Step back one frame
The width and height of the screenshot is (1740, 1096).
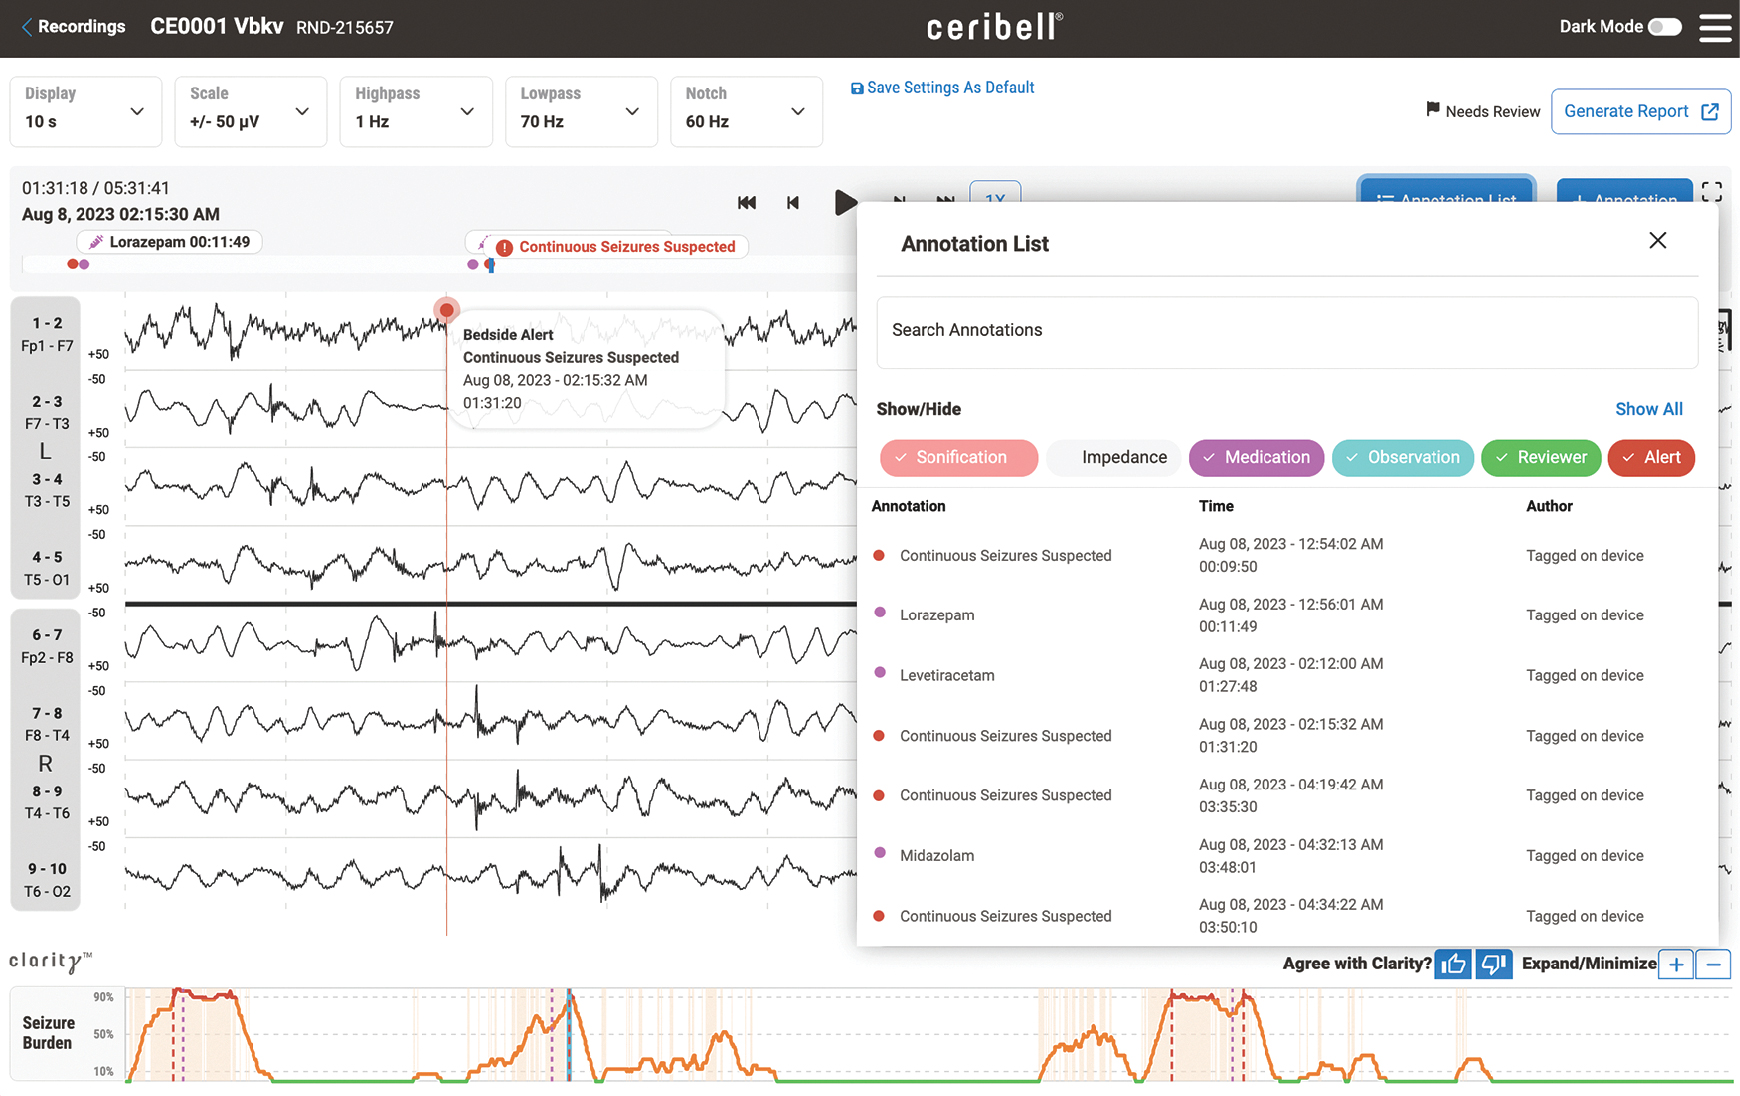click(793, 202)
